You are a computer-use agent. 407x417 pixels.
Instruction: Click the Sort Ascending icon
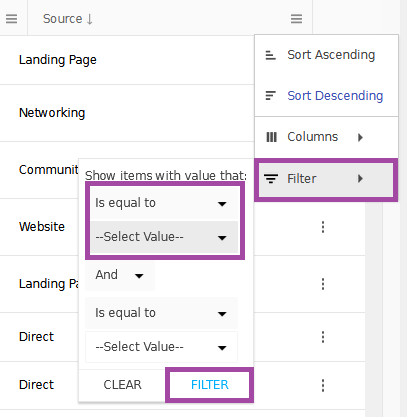(x=270, y=55)
